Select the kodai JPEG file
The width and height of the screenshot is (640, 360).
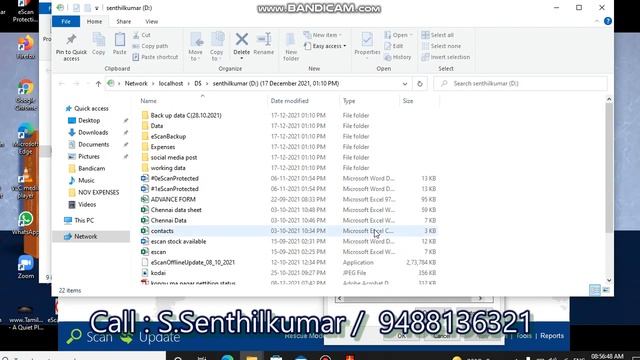(x=158, y=273)
